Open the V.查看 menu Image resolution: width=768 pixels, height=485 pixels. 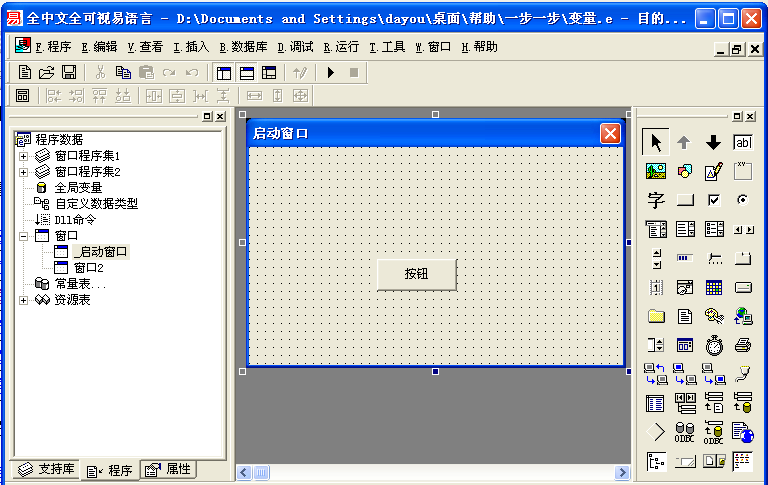[x=145, y=47]
